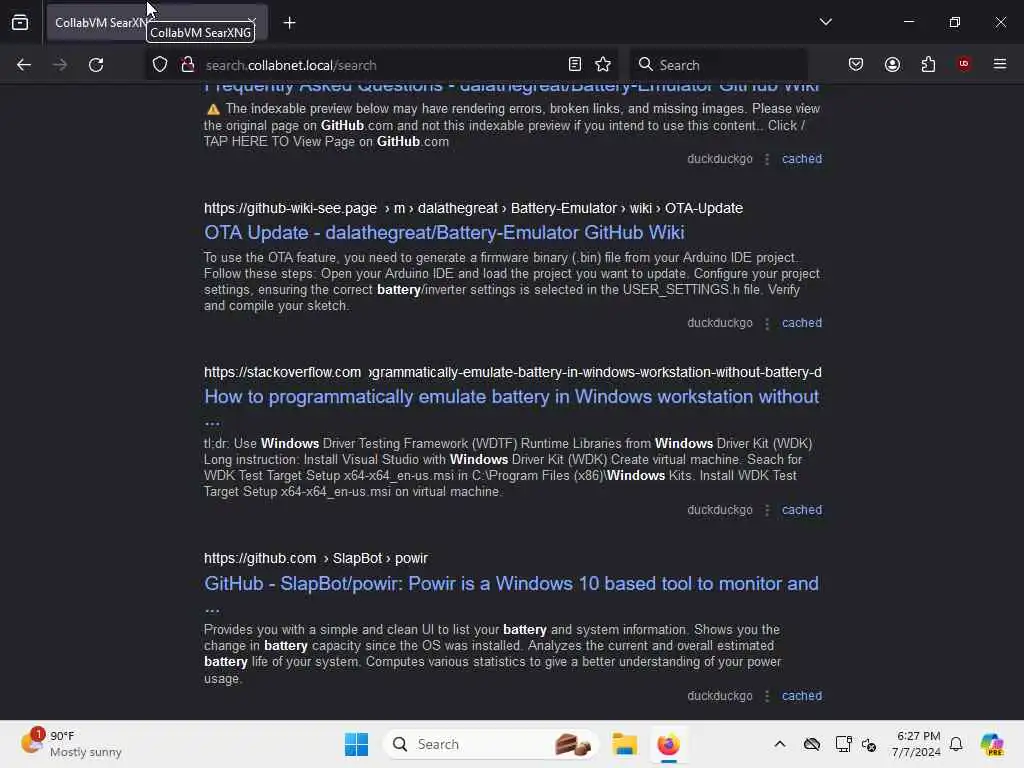Expand options dots for stackoverflow result
1024x768 pixels.
[767, 510]
